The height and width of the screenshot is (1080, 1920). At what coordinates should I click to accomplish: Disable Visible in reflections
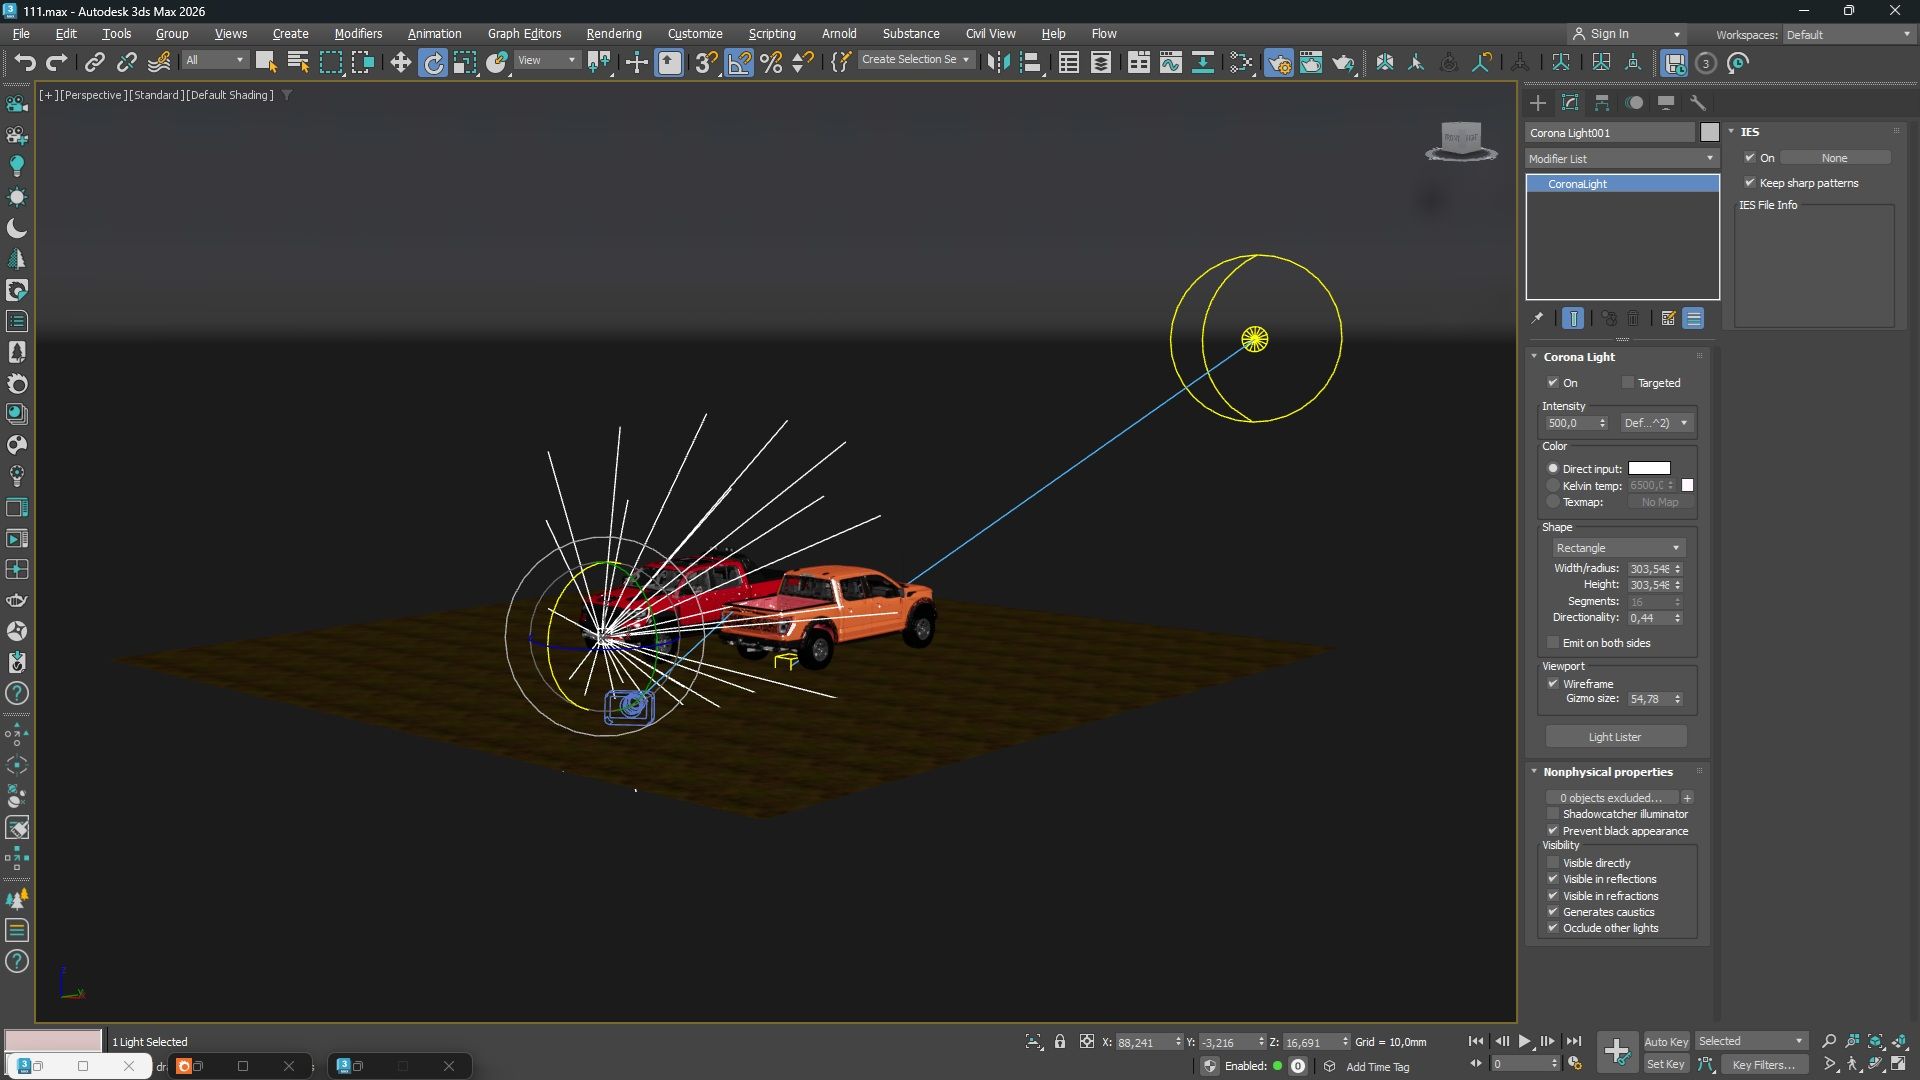1553,879
